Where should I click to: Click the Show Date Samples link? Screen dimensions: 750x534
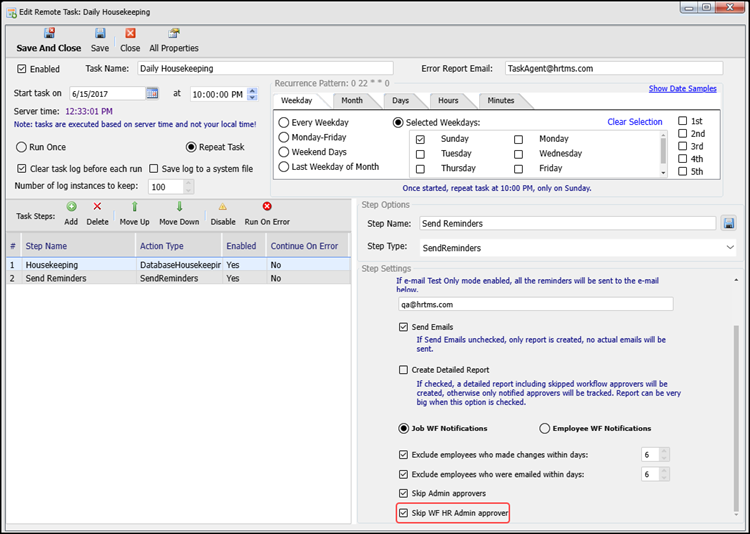682,89
